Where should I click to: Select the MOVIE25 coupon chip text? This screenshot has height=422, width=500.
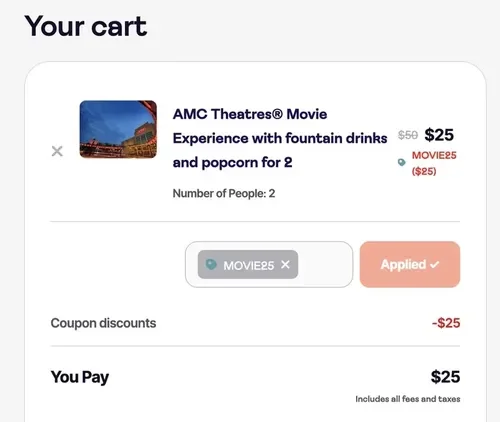(249, 266)
